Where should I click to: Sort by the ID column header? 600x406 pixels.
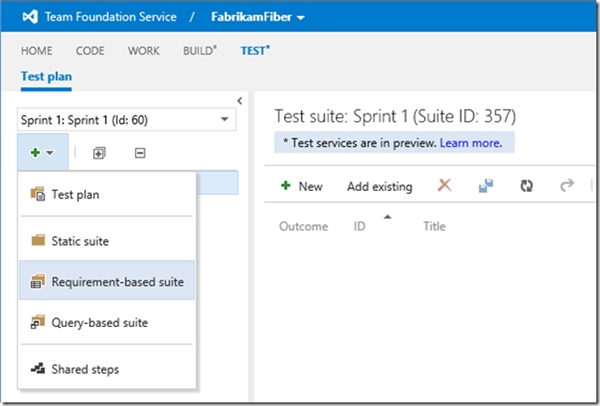[x=359, y=227]
